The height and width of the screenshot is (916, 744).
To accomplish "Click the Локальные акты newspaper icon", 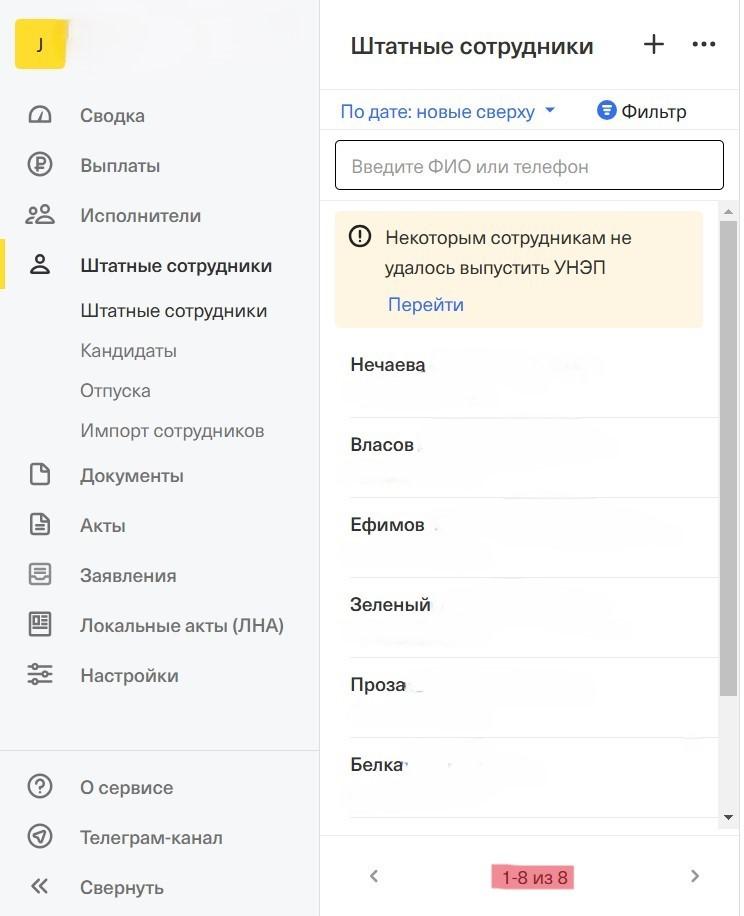I will tap(40, 625).
